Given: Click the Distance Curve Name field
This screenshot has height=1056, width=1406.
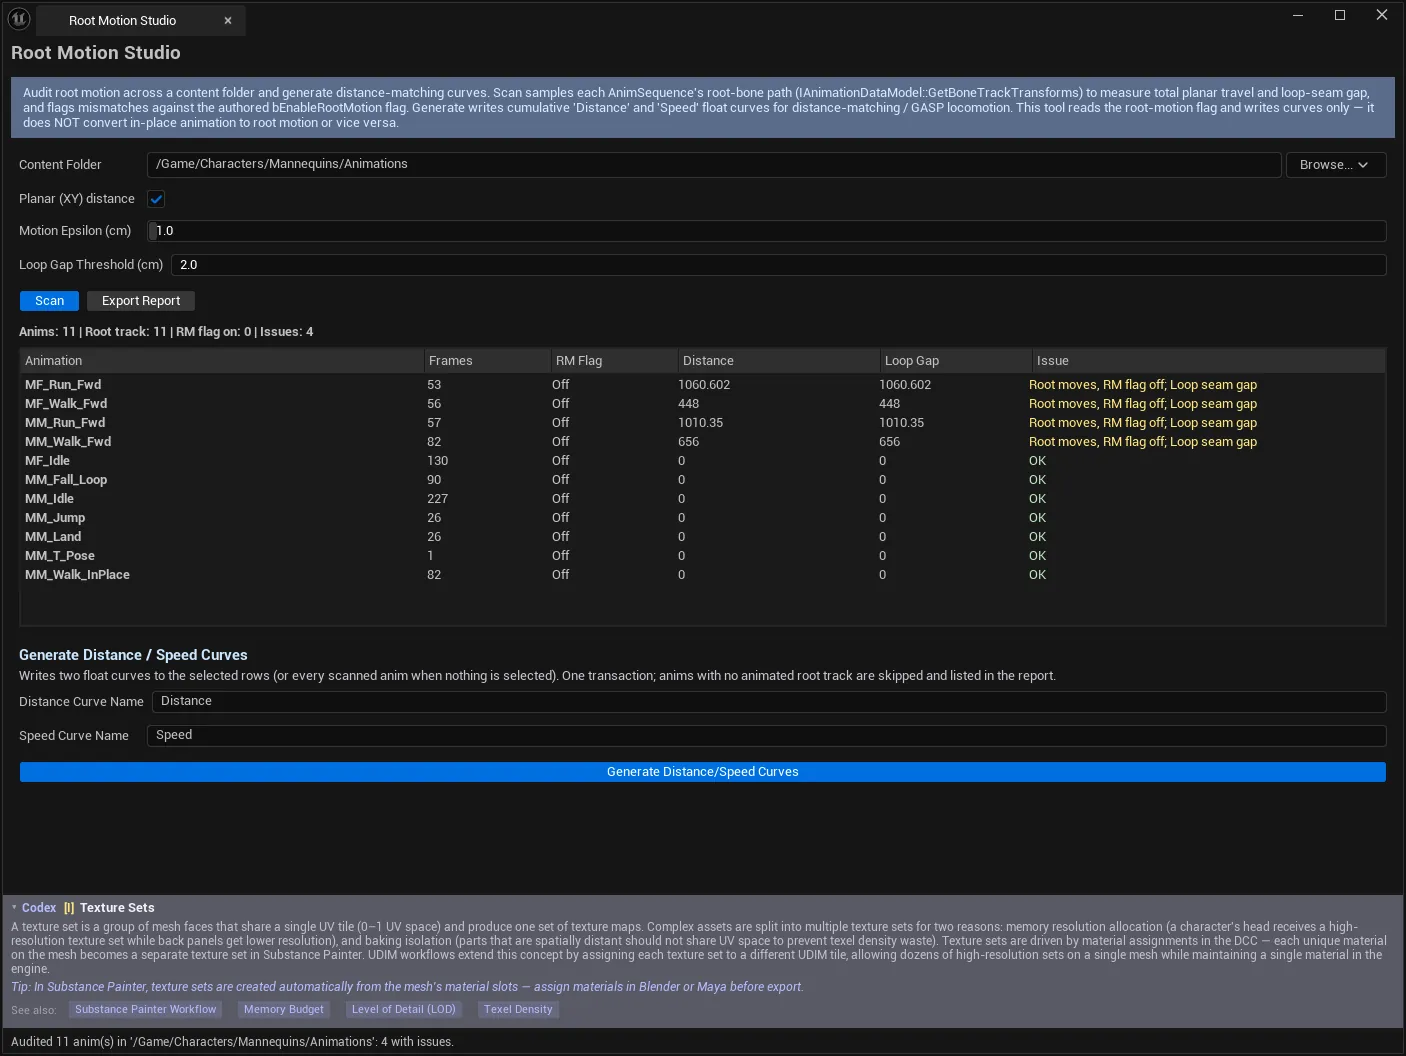Looking at the screenshot, I should pos(769,702).
